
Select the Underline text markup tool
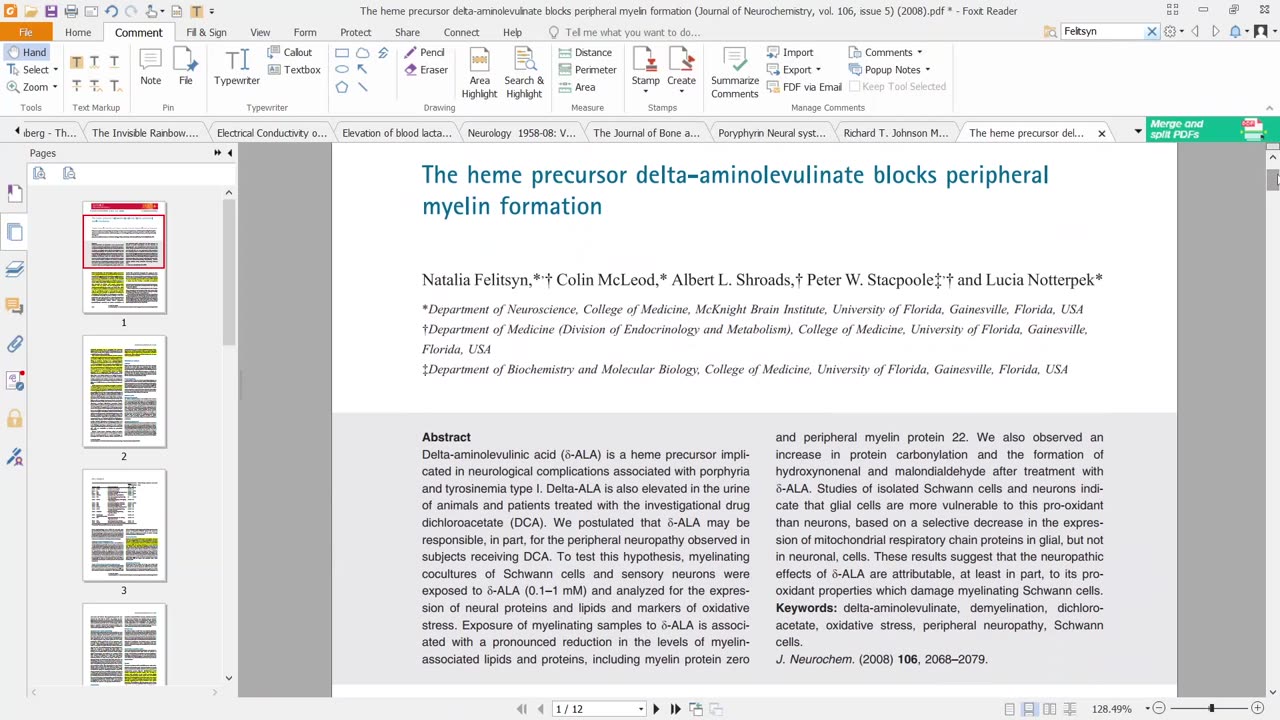[114, 62]
